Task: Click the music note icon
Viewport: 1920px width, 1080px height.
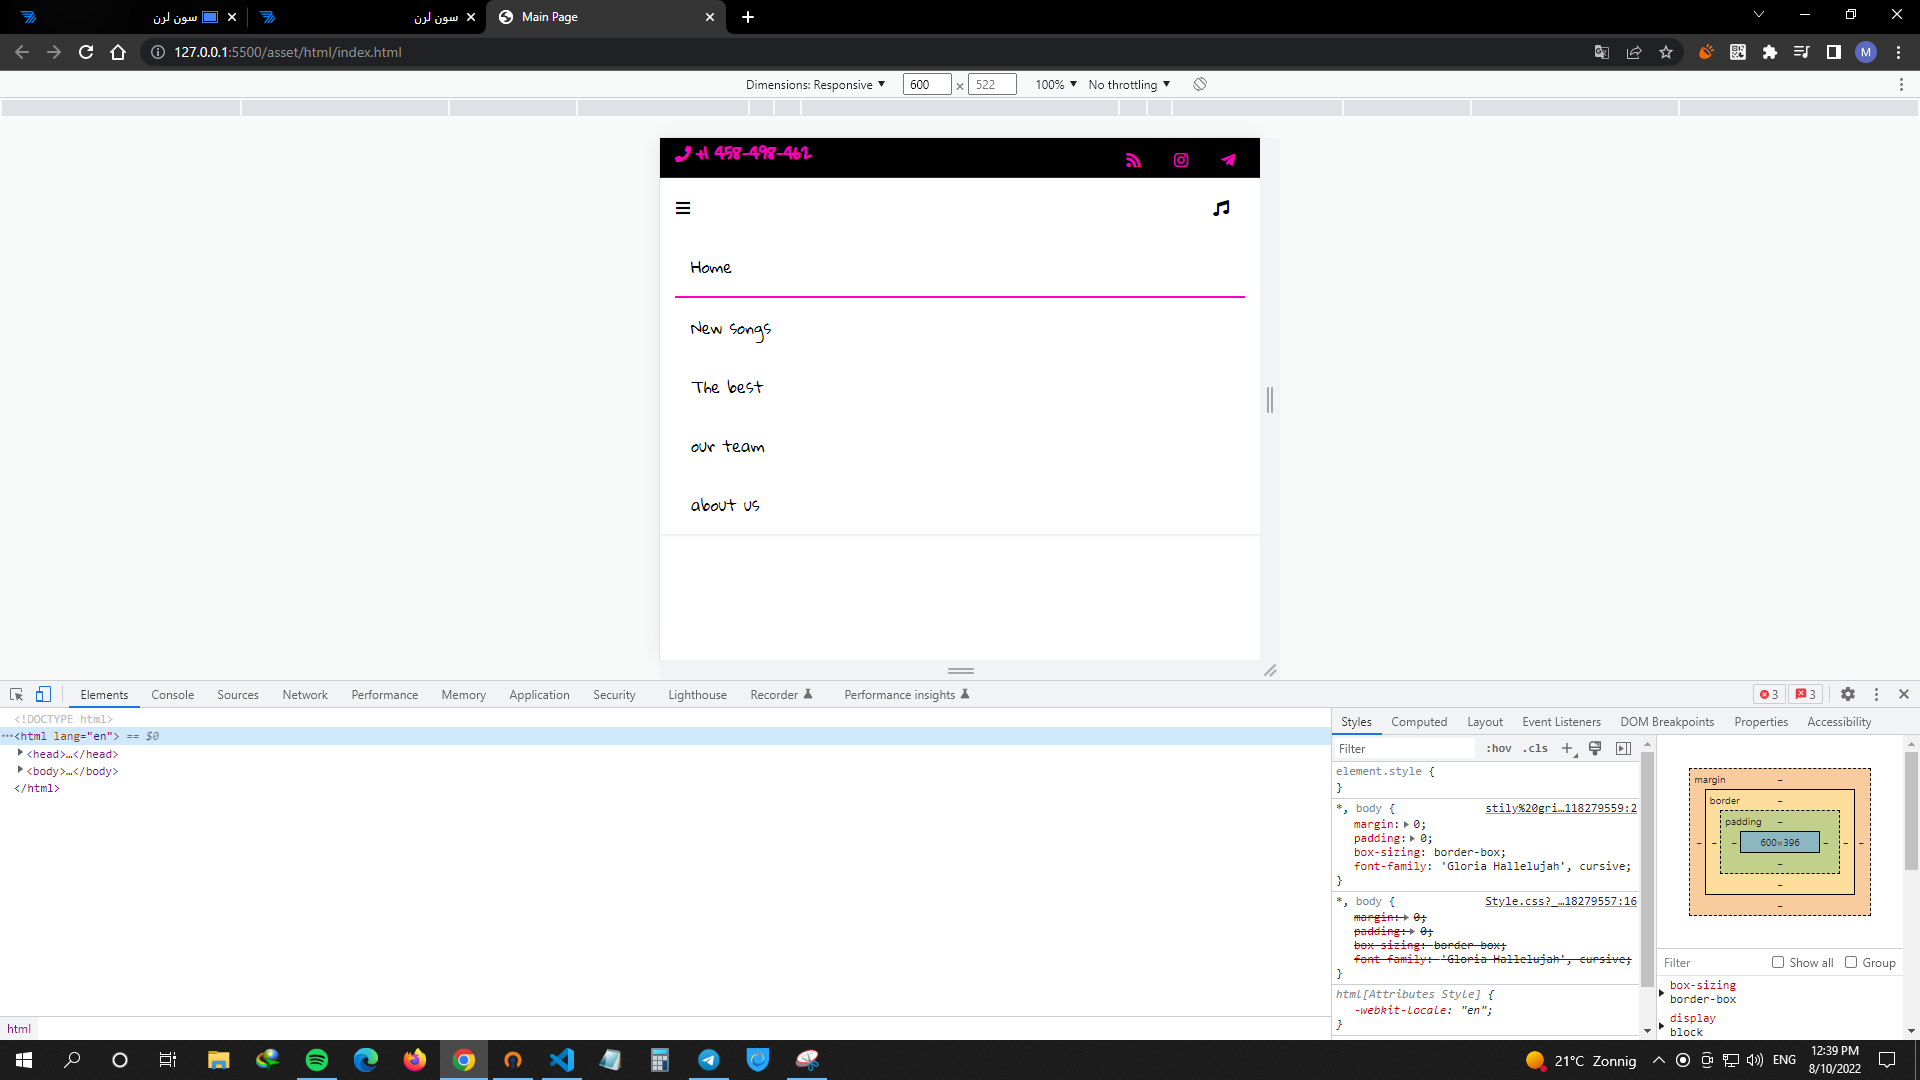Action: click(x=1220, y=207)
